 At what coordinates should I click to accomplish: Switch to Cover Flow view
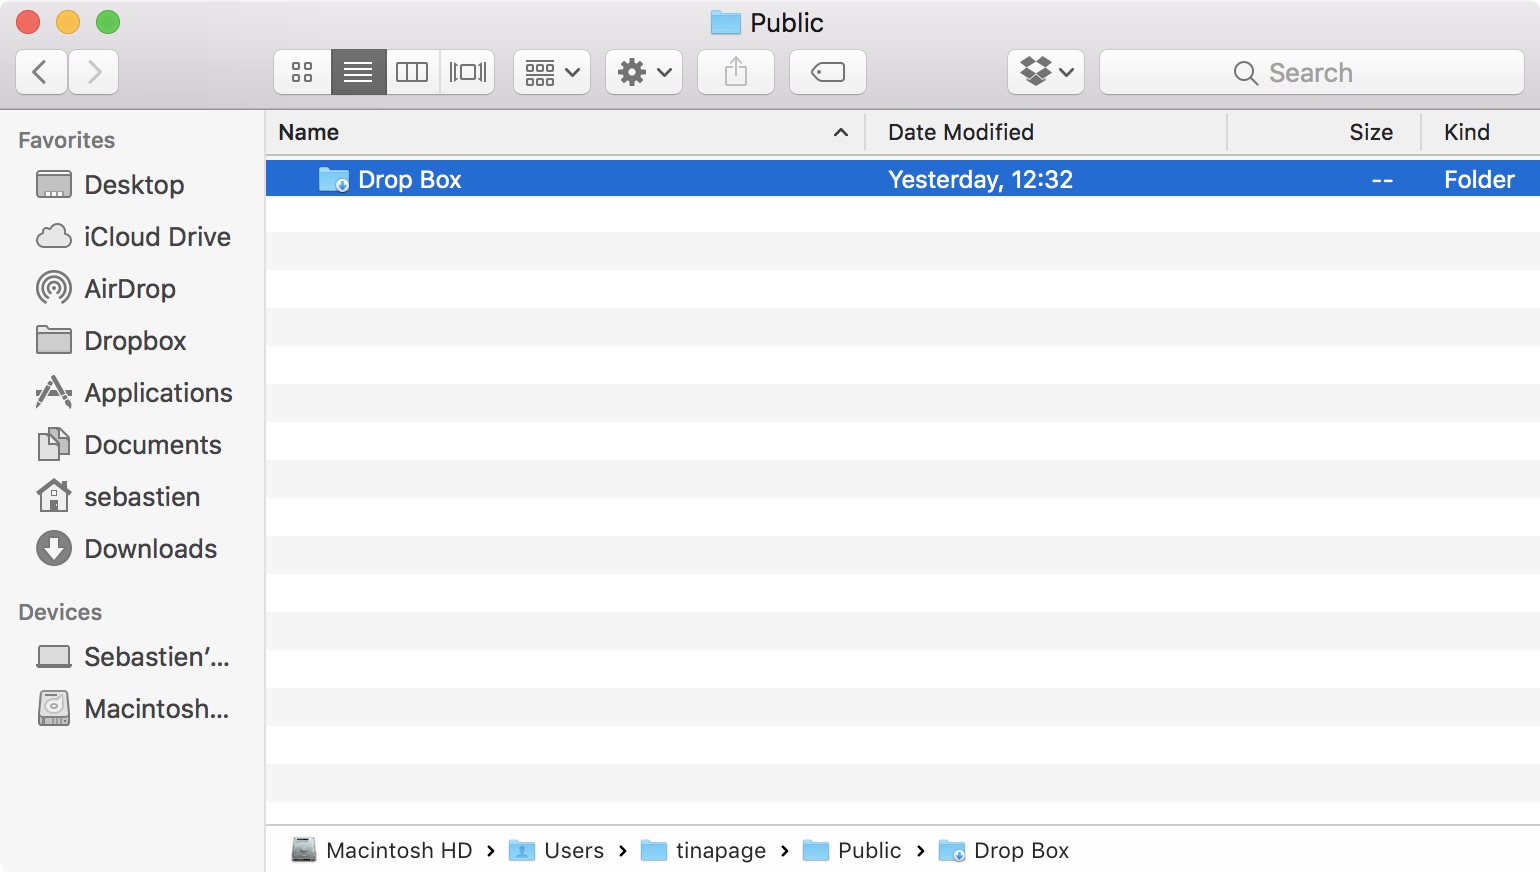(467, 72)
